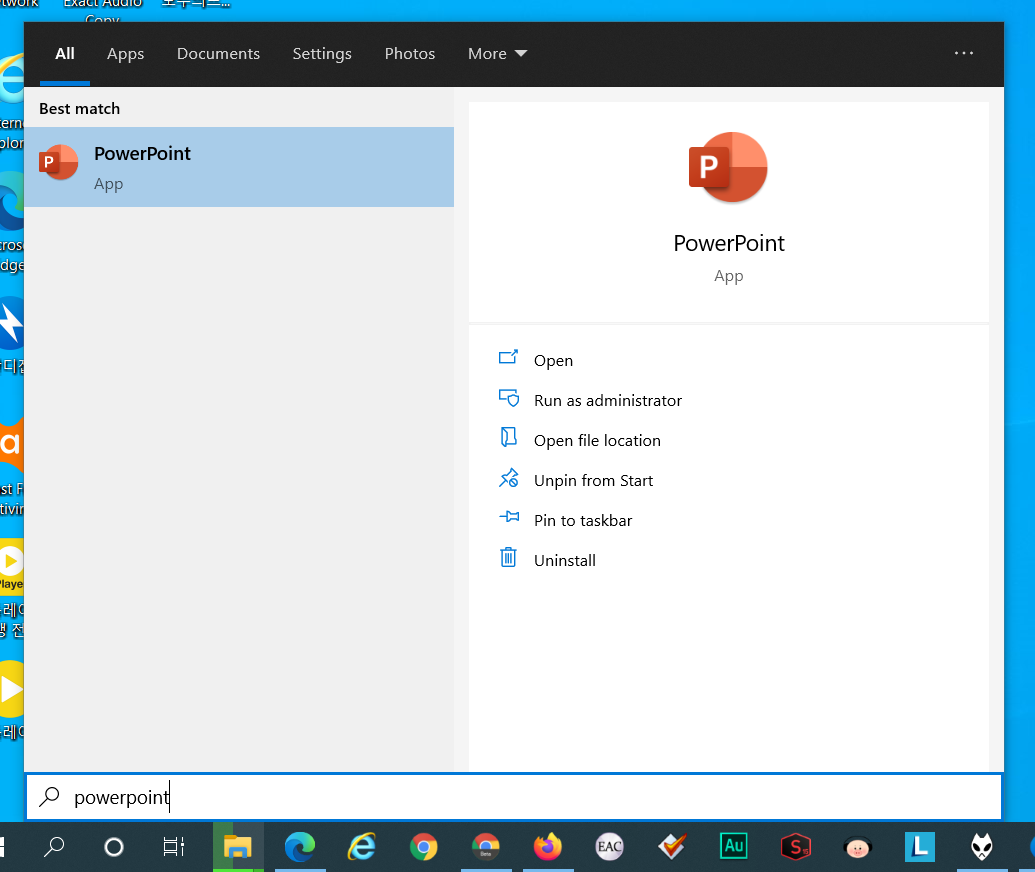Image resolution: width=1035 pixels, height=872 pixels.
Task: Launch Exact Audio Copy (EAC) from taskbar
Action: 609,847
